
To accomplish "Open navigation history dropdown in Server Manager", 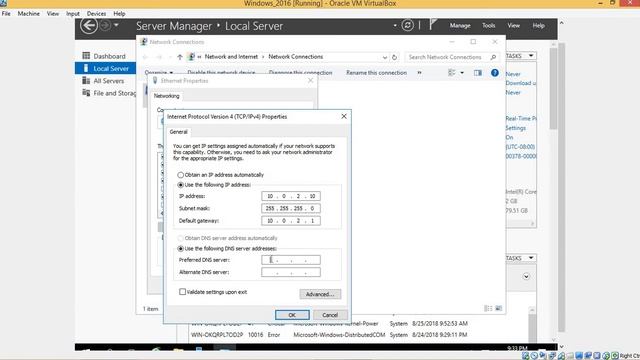I will pyautogui.click(x=116, y=25).
